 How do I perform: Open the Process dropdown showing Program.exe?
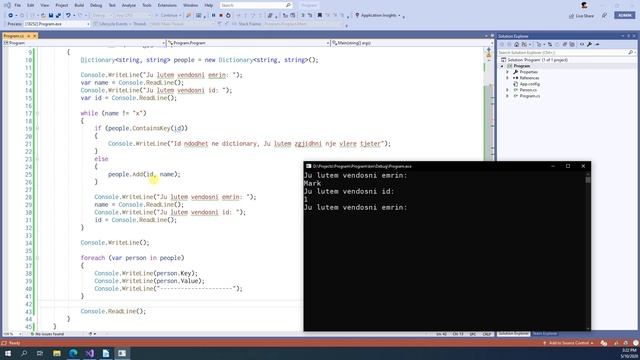click(57, 24)
